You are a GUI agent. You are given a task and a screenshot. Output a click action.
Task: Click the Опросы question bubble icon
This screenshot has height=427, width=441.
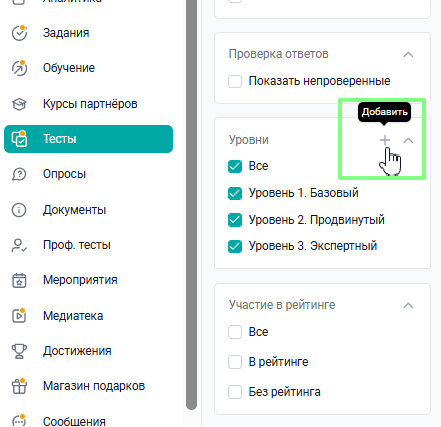[19, 174]
